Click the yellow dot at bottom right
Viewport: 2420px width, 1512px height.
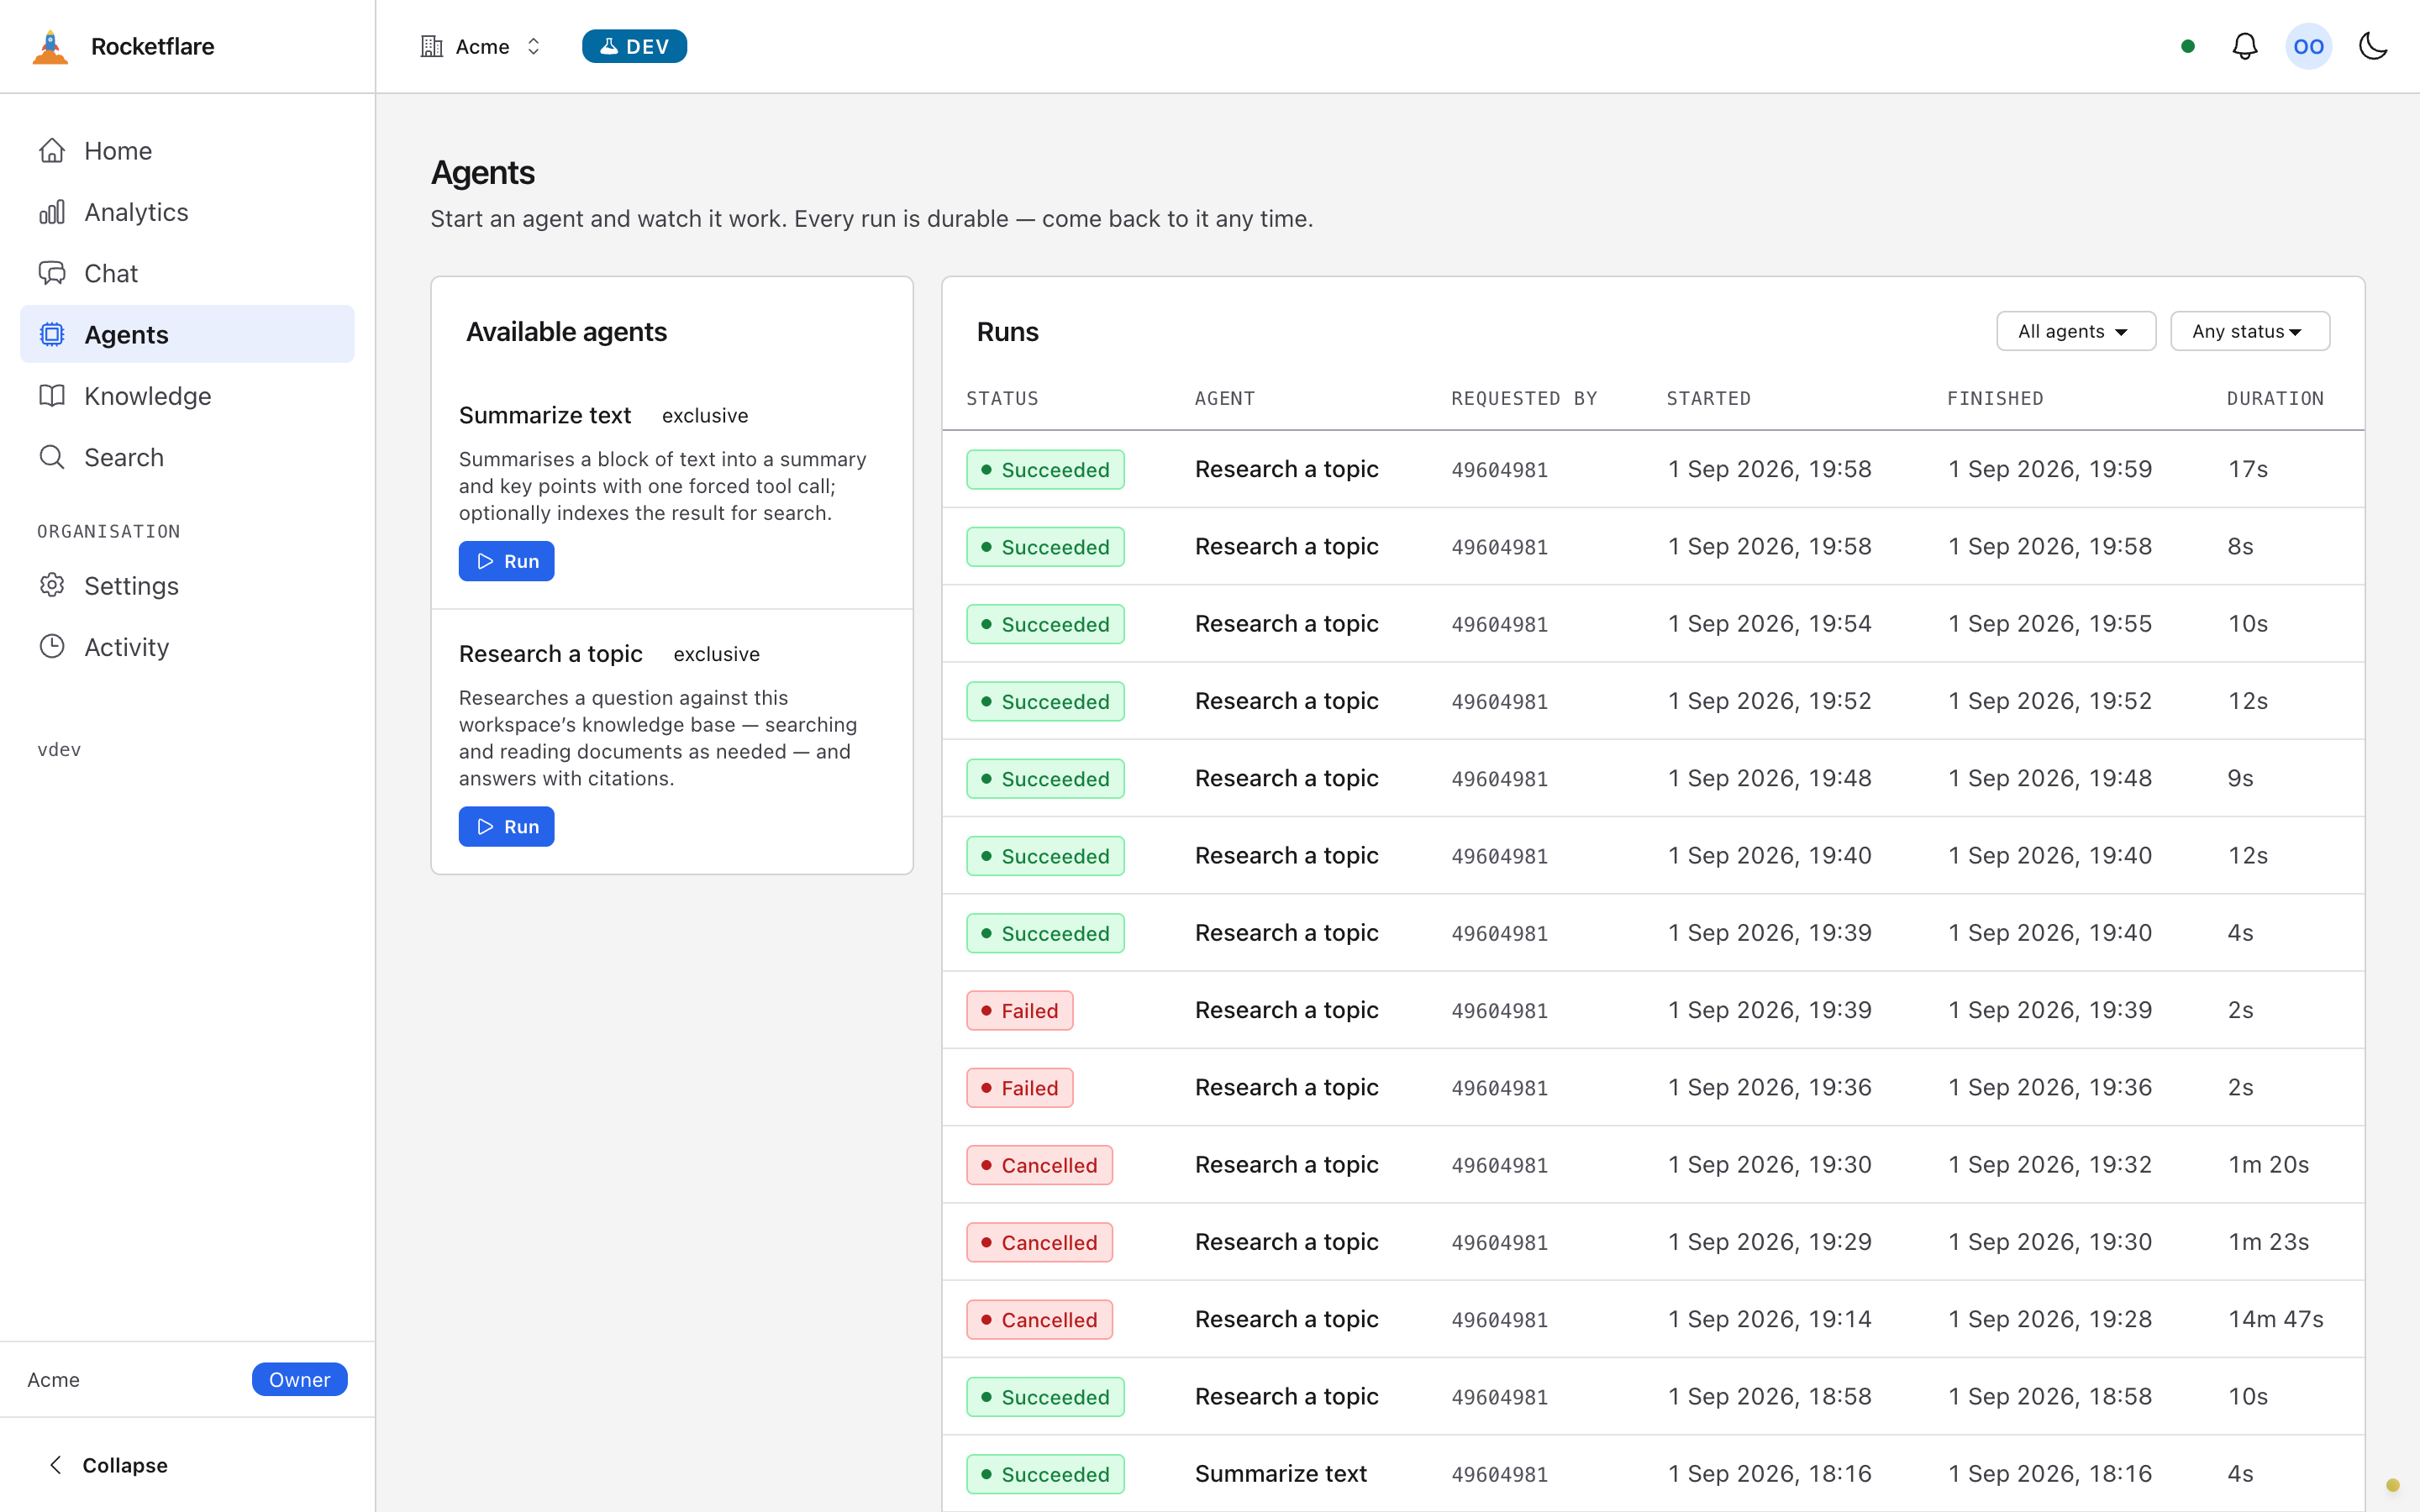(2392, 1485)
